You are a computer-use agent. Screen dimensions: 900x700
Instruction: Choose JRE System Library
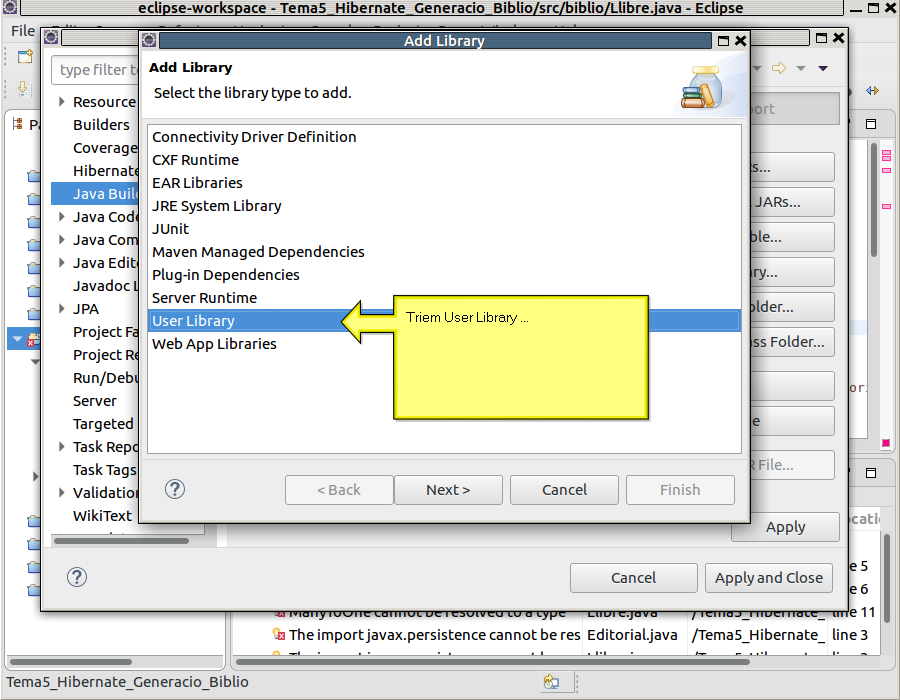[x=444, y=206]
